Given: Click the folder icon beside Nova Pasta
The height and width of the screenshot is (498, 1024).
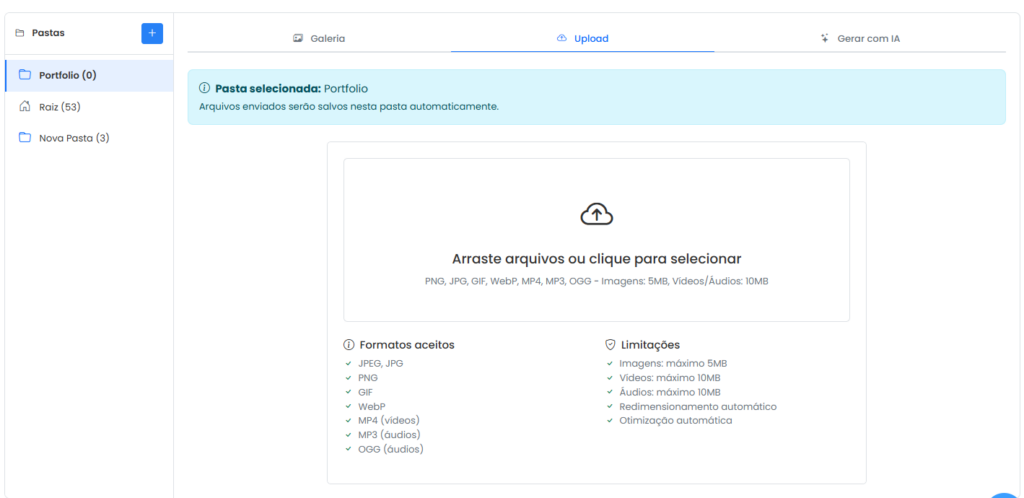Looking at the screenshot, I should [x=25, y=138].
